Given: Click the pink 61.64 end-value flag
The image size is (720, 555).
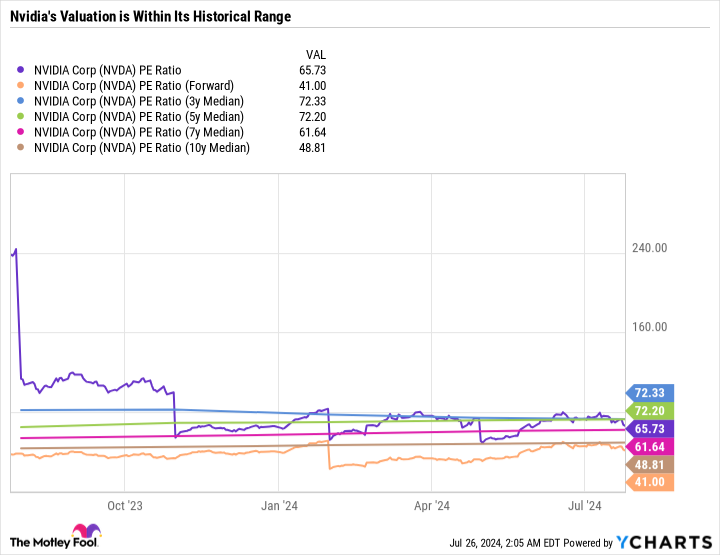Looking at the screenshot, I should coord(650,447).
